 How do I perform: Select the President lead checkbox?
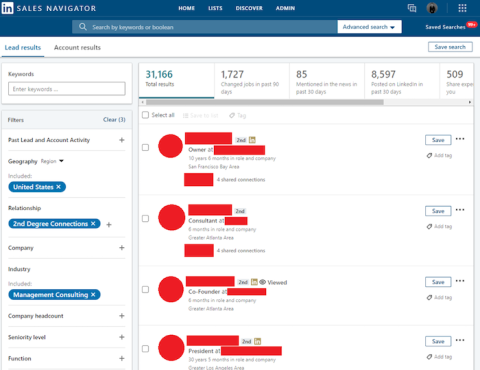point(145,349)
